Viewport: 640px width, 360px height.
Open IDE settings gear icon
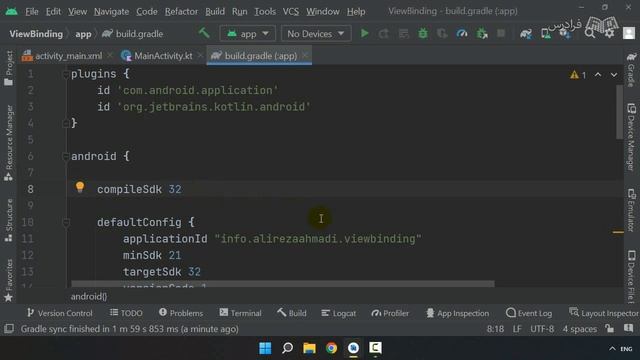[609, 33]
